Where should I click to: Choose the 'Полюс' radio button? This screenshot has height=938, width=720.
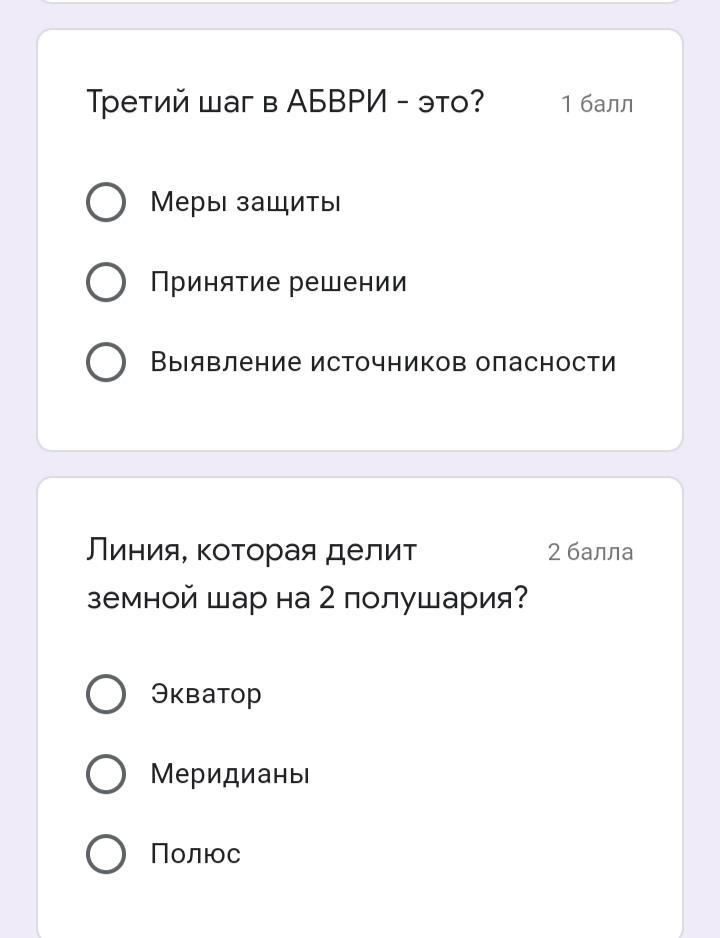tap(106, 854)
